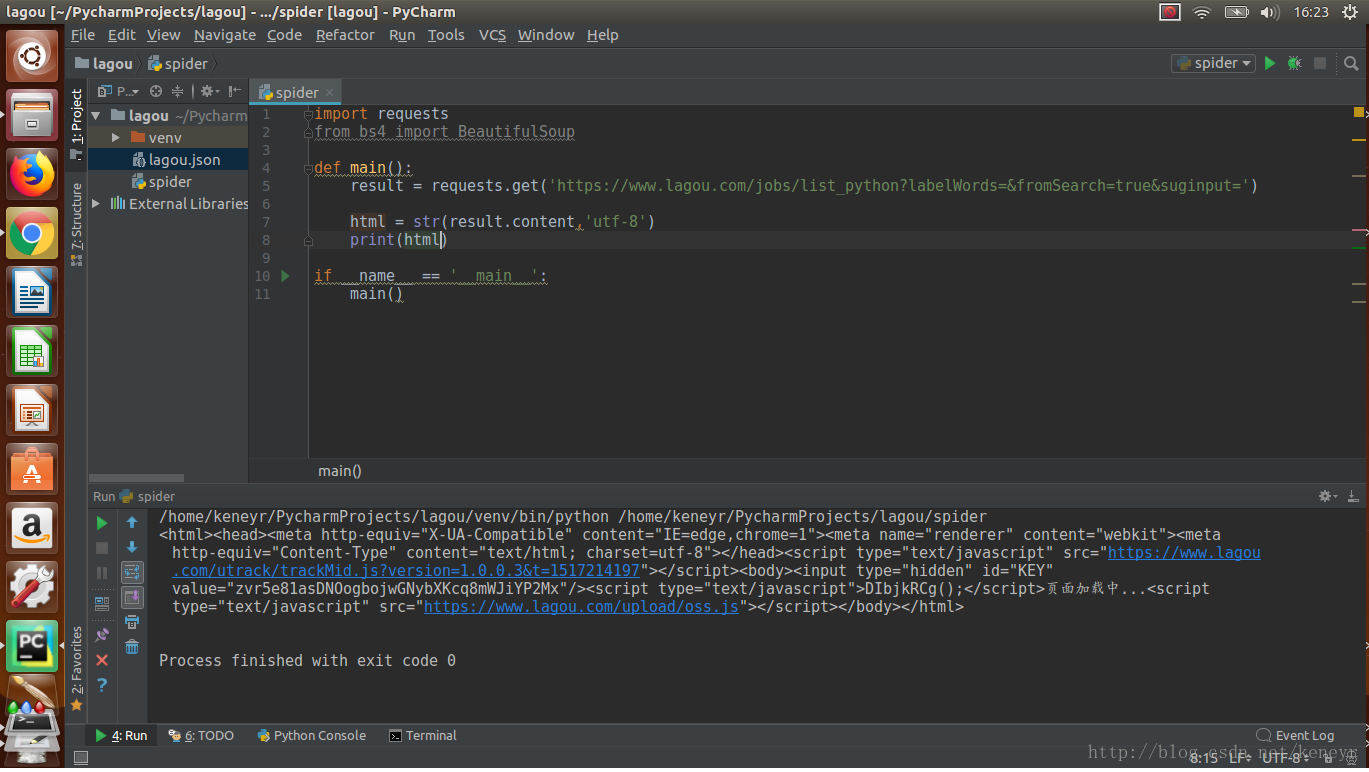Open the Project view selector dropdown
This screenshot has height=772, width=1369.
coord(119,91)
